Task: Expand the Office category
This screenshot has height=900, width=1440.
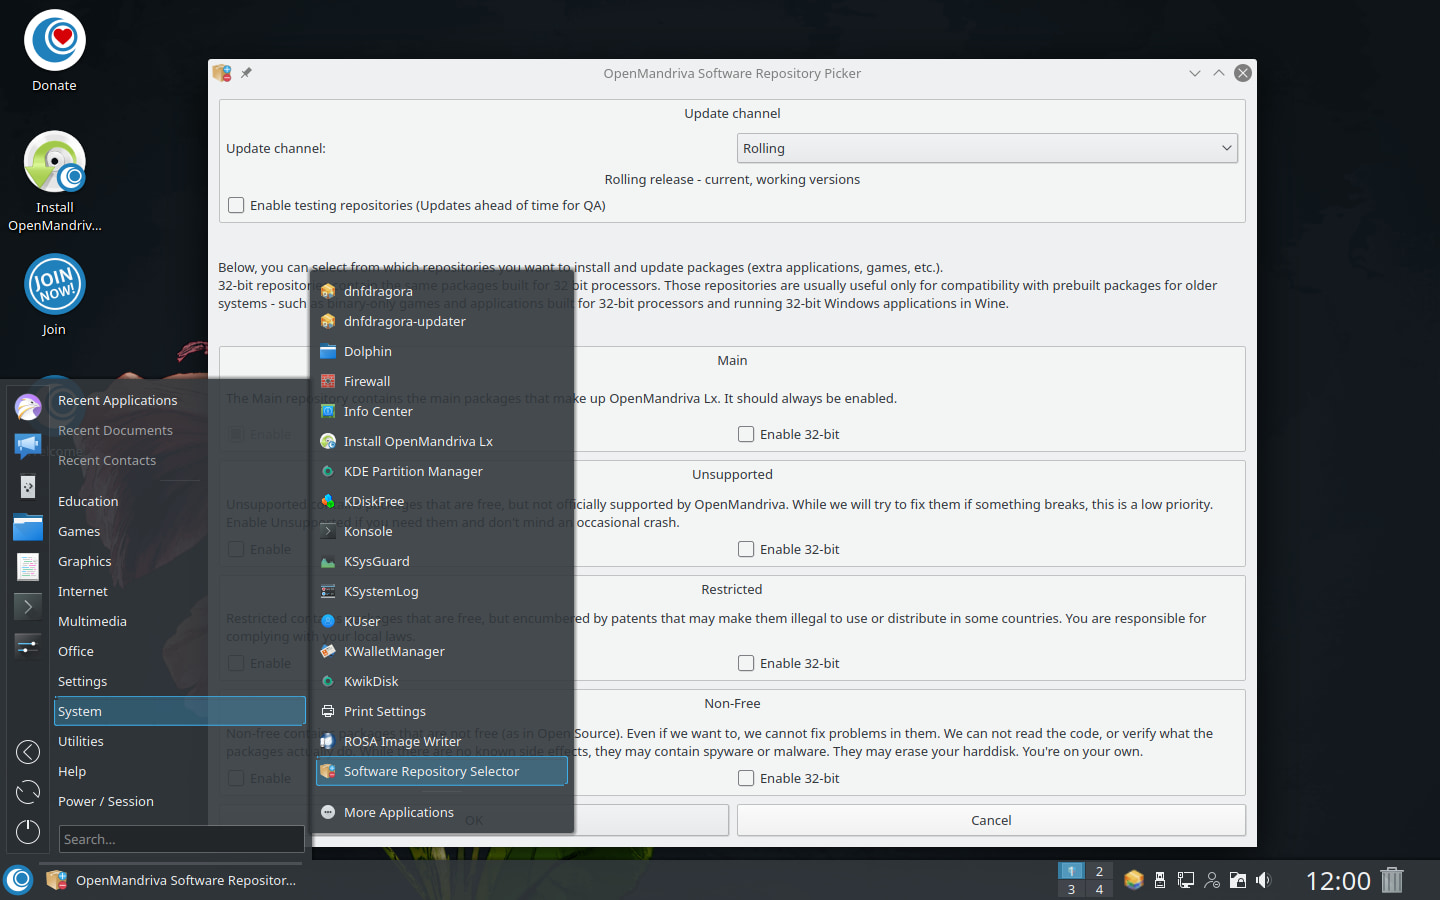Action: 180,651
